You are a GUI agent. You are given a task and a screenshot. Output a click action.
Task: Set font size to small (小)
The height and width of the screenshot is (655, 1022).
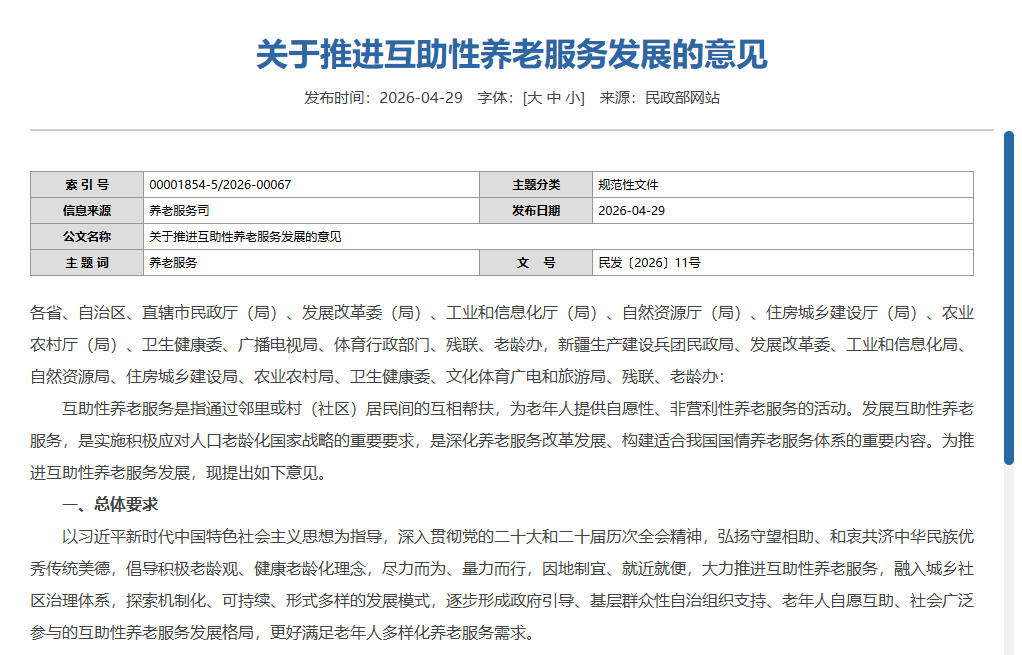click(x=573, y=98)
